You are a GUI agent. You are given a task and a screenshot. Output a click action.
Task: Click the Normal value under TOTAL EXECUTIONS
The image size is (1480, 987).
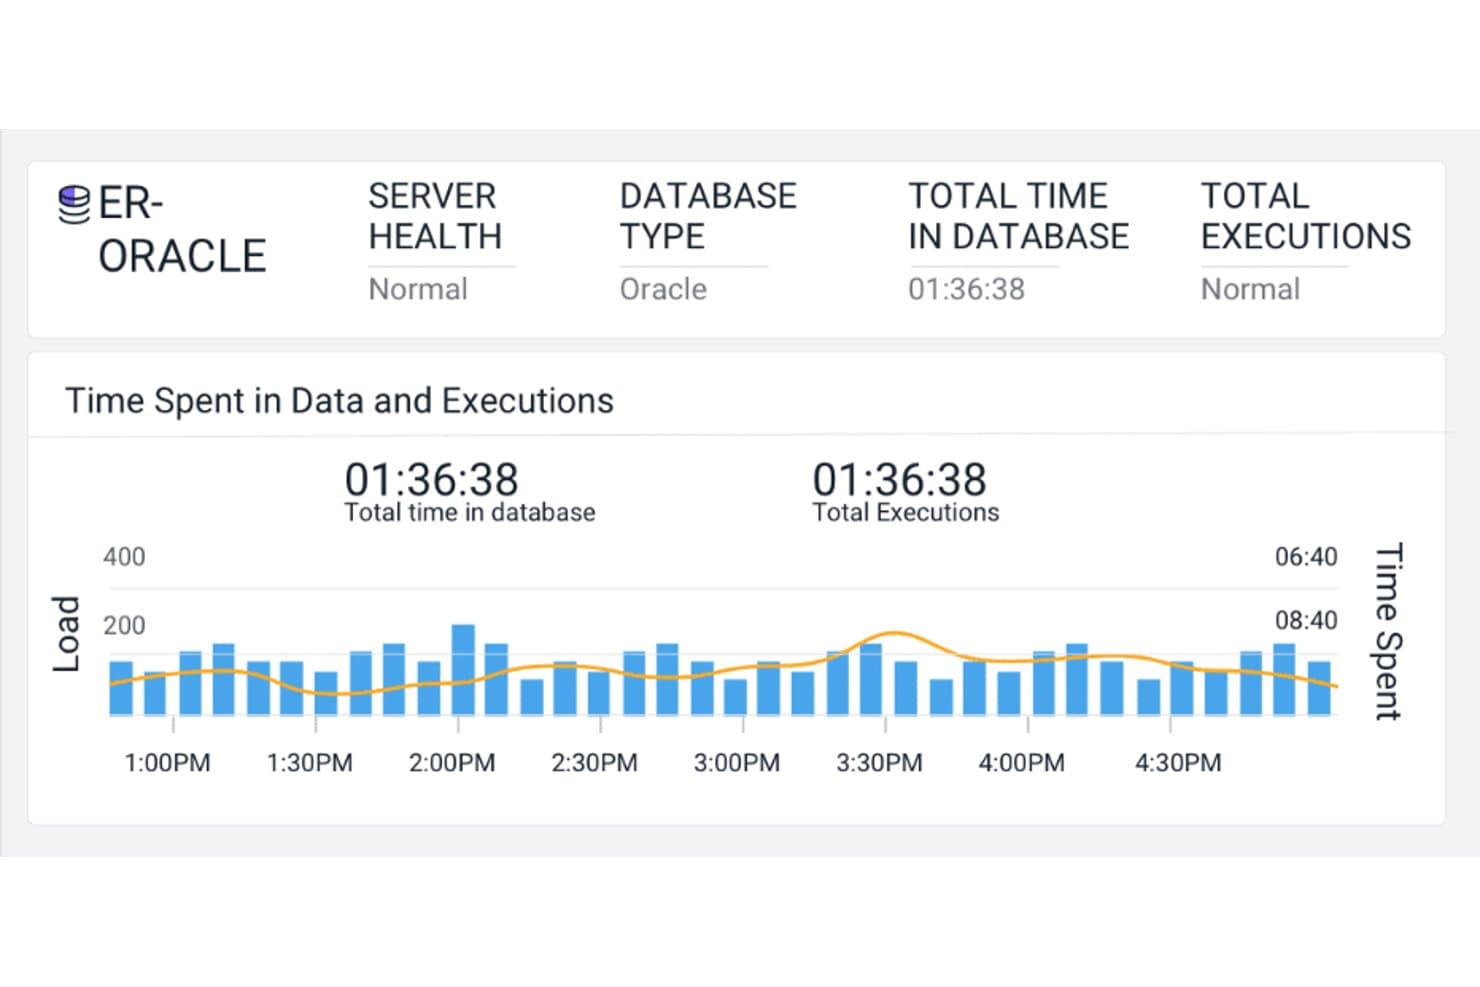tap(1250, 289)
